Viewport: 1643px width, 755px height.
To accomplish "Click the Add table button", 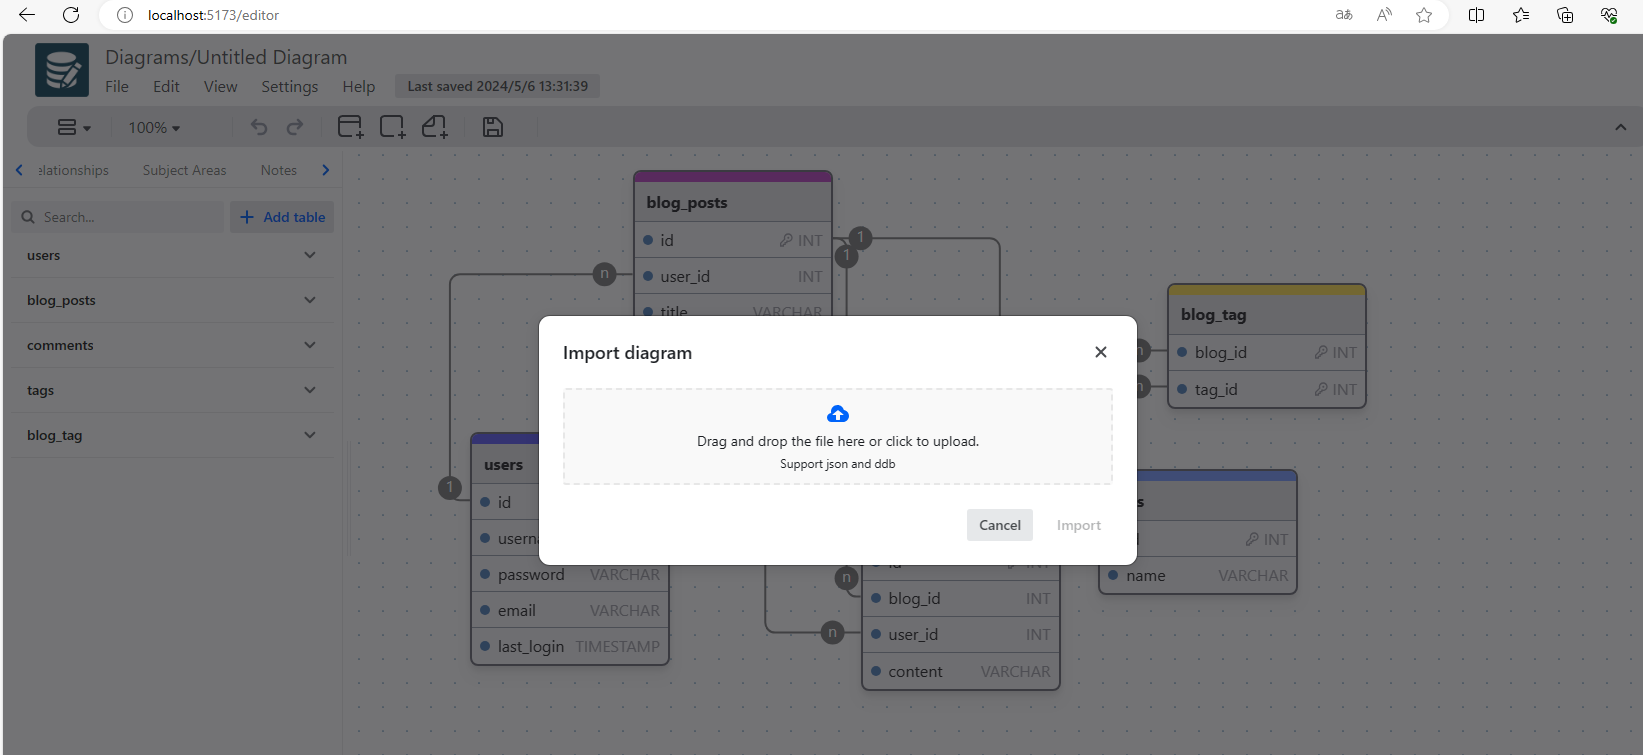I will tap(282, 217).
